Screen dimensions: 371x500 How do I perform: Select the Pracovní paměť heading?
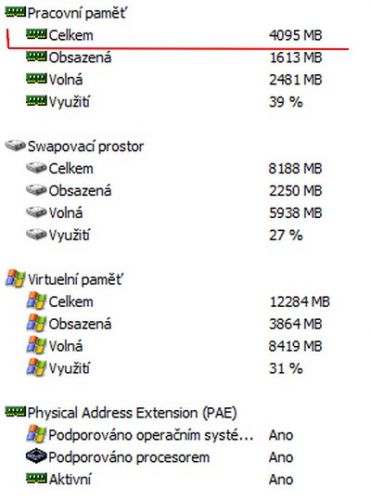click(x=77, y=13)
